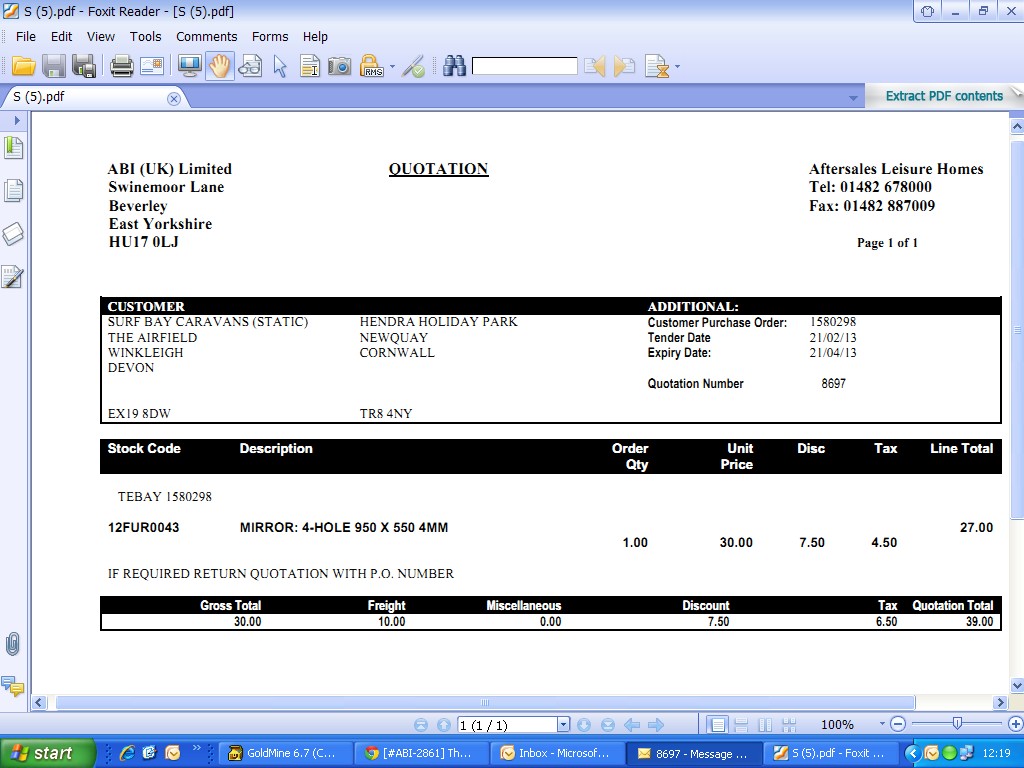Click the Find text search box
Image resolution: width=1024 pixels, height=768 pixels.
pyautogui.click(x=524, y=67)
